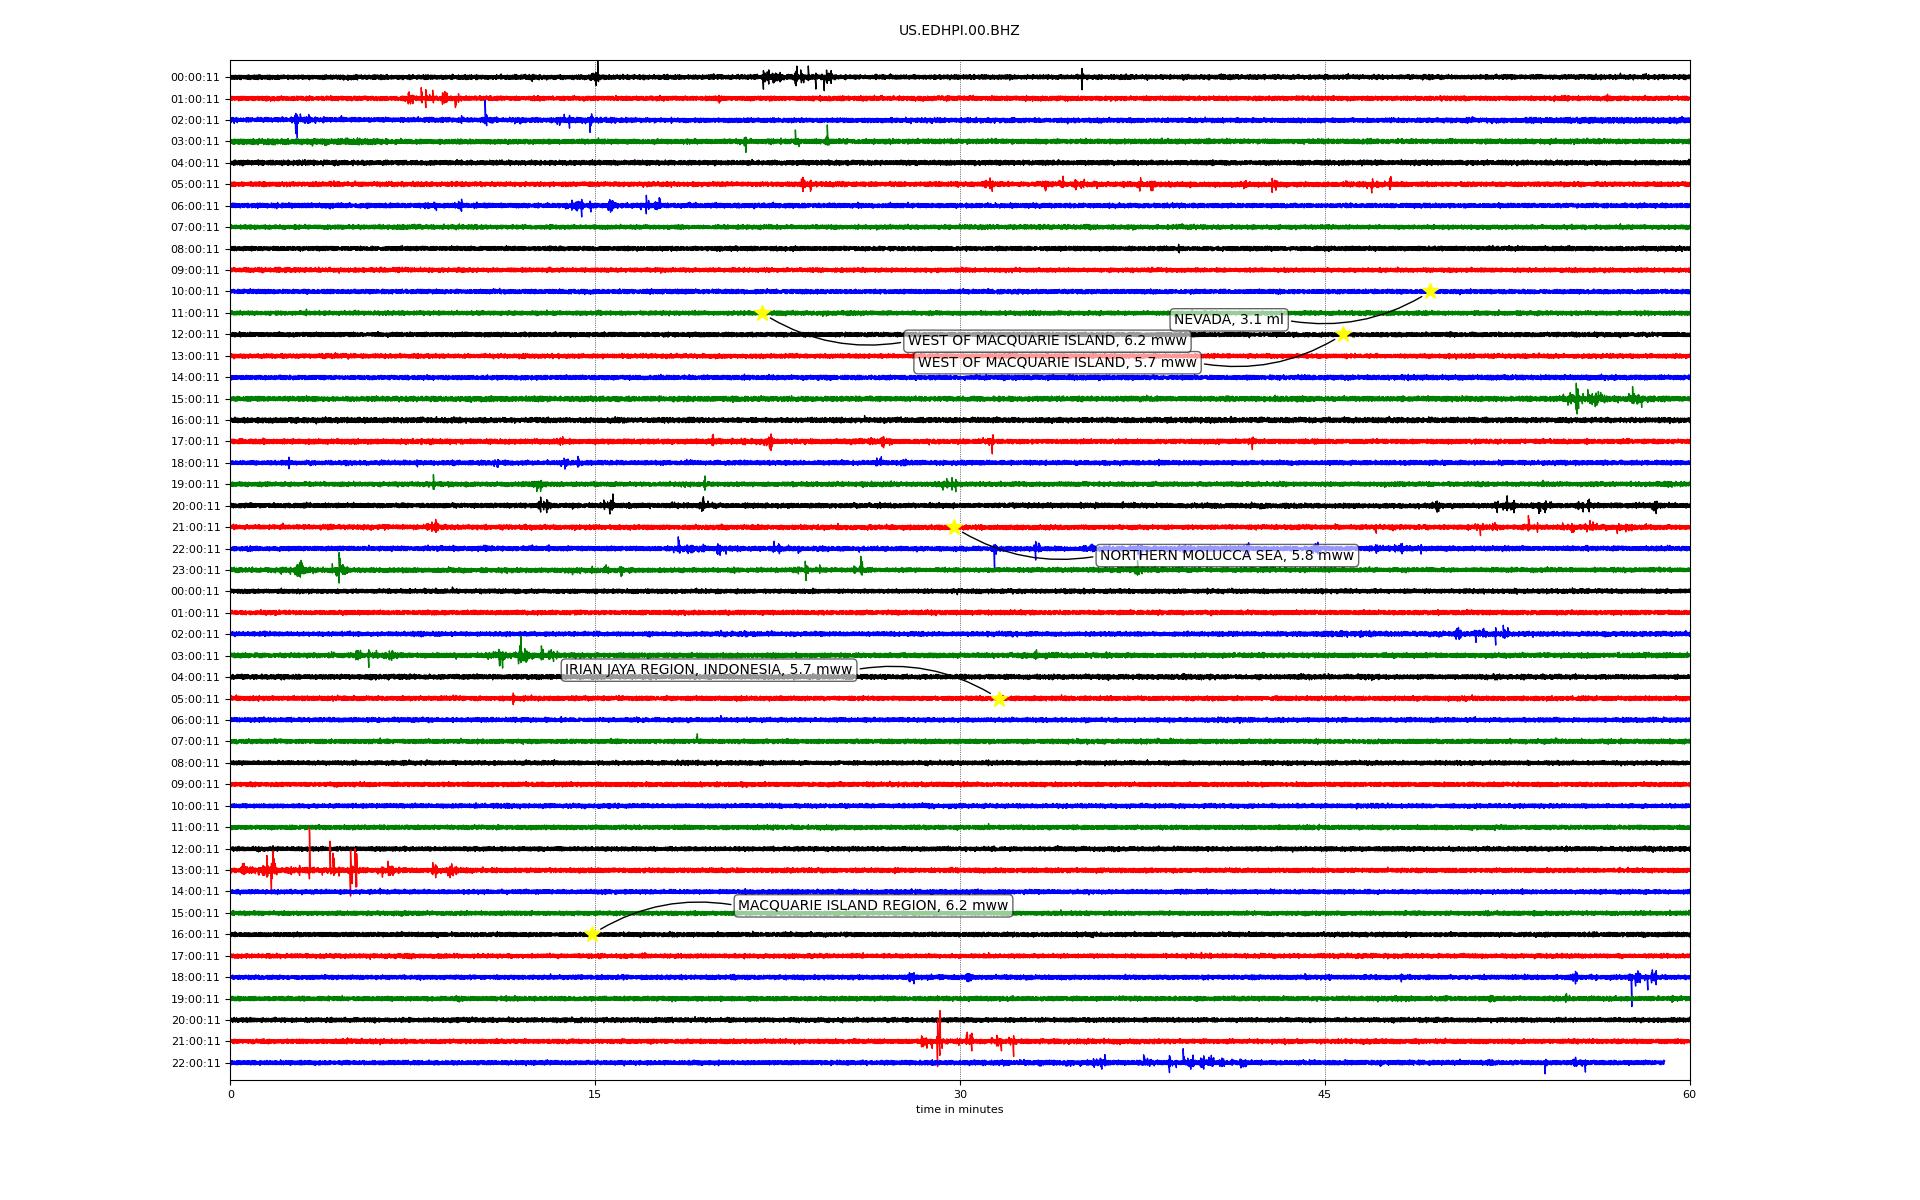Click the x-axis tick label 0
This screenshot has width=1920, height=1200.
pos(231,1094)
